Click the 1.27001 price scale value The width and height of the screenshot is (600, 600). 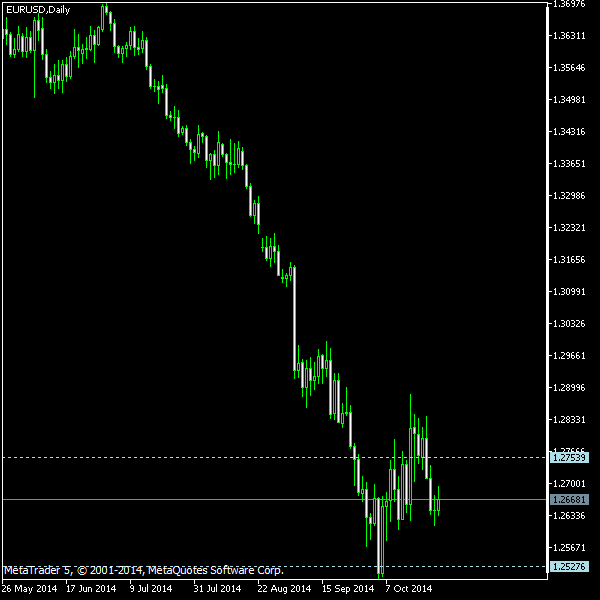pos(569,484)
